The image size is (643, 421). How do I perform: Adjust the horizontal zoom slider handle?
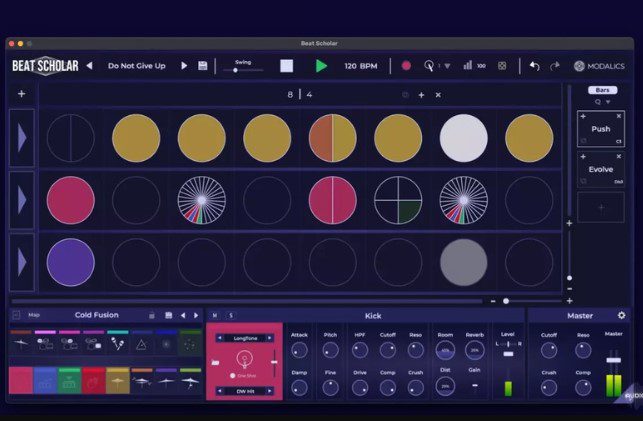[x=506, y=301]
